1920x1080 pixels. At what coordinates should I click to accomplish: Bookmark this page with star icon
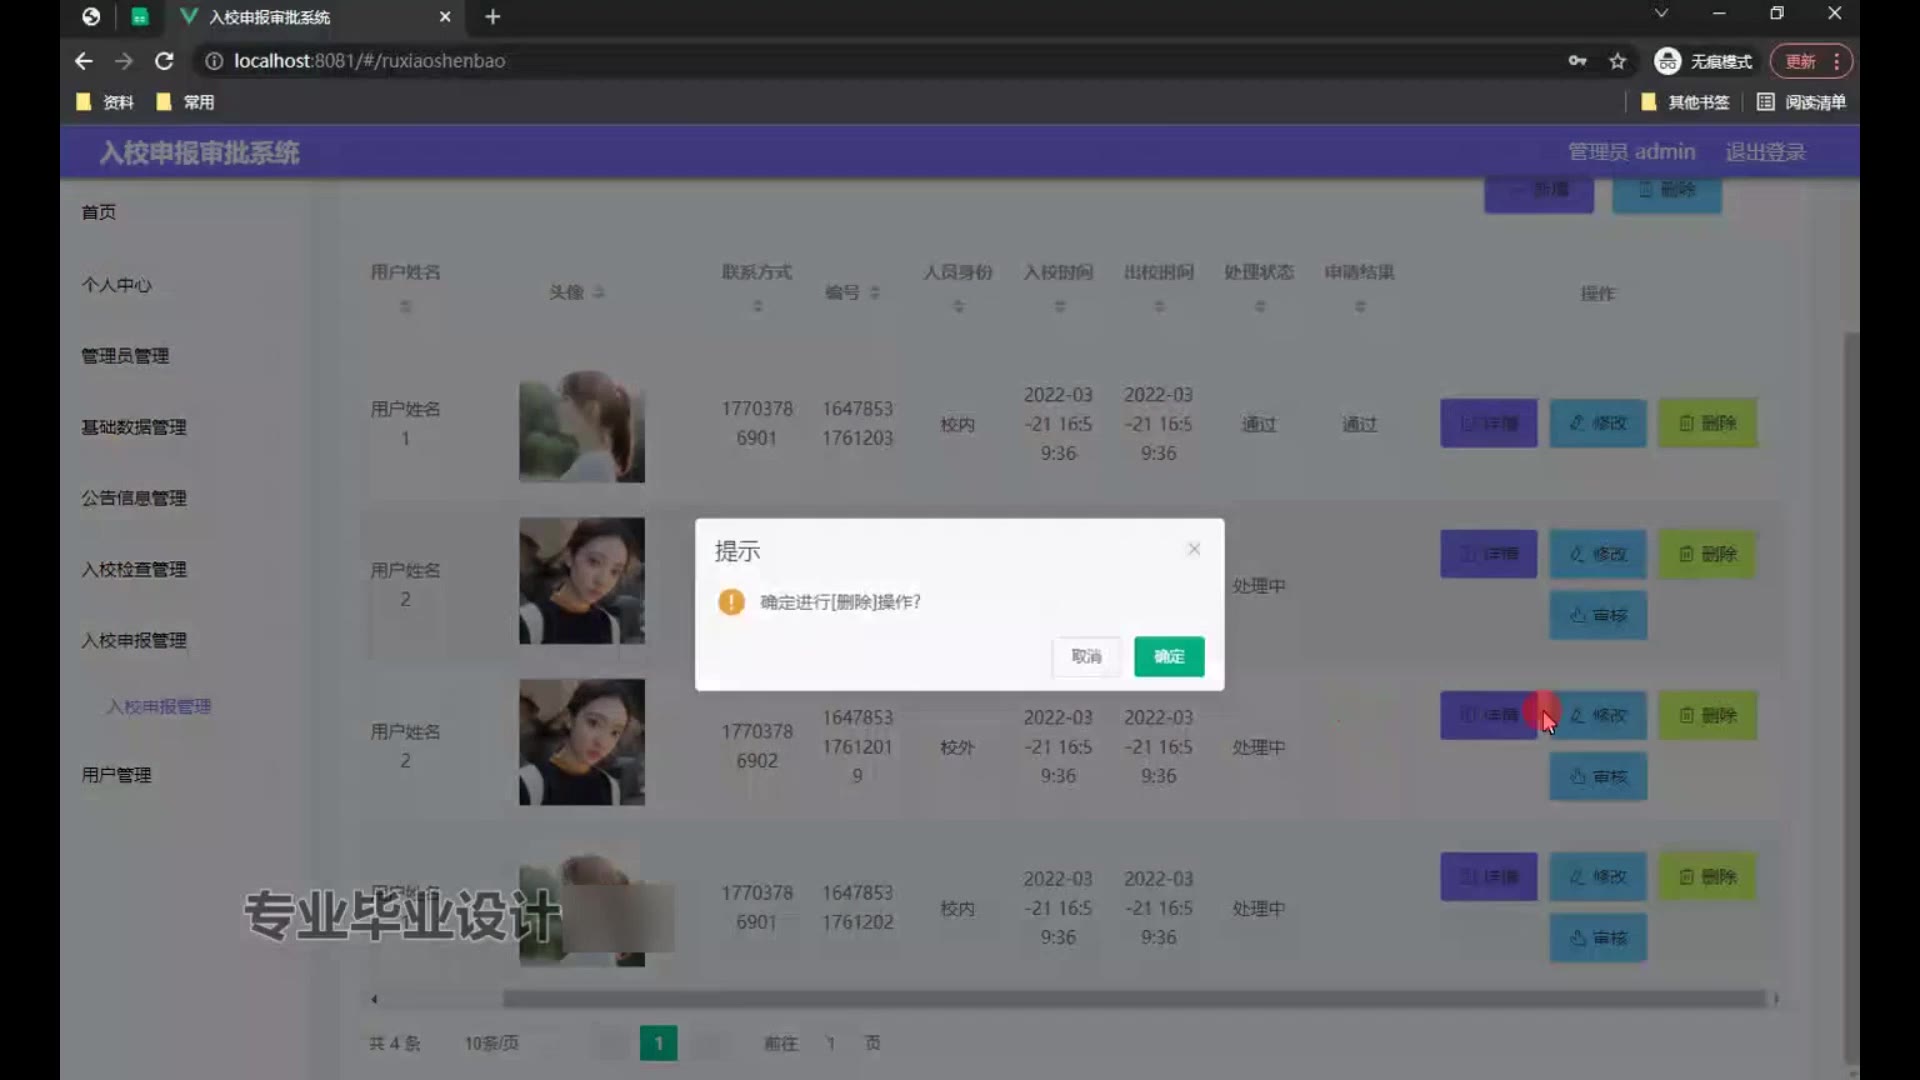pos(1617,61)
